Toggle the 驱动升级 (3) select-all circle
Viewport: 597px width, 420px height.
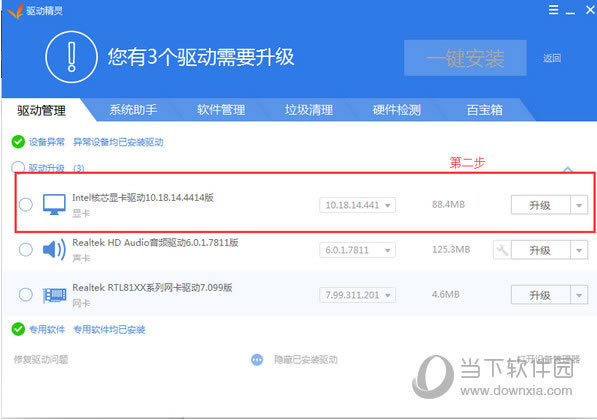click(18, 167)
